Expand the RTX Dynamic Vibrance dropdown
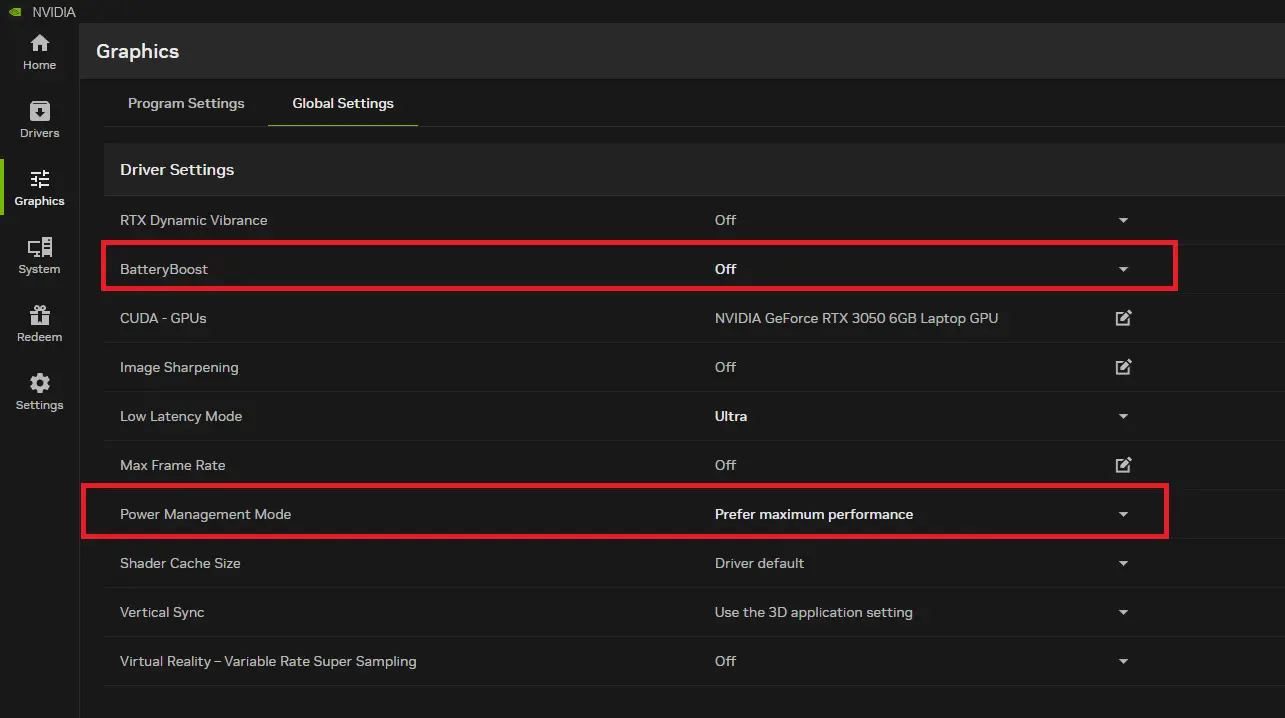 pyautogui.click(x=1123, y=220)
